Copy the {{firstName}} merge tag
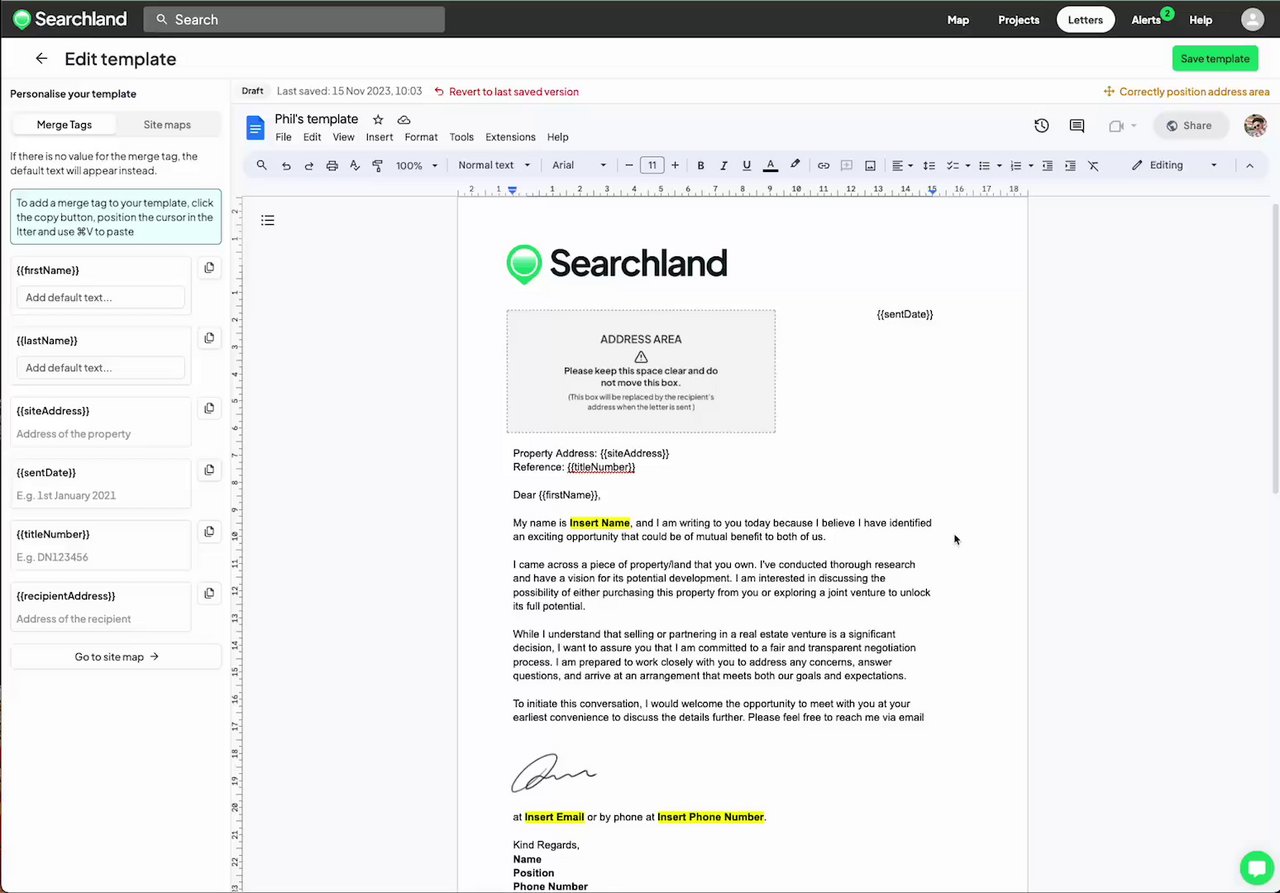 209,268
